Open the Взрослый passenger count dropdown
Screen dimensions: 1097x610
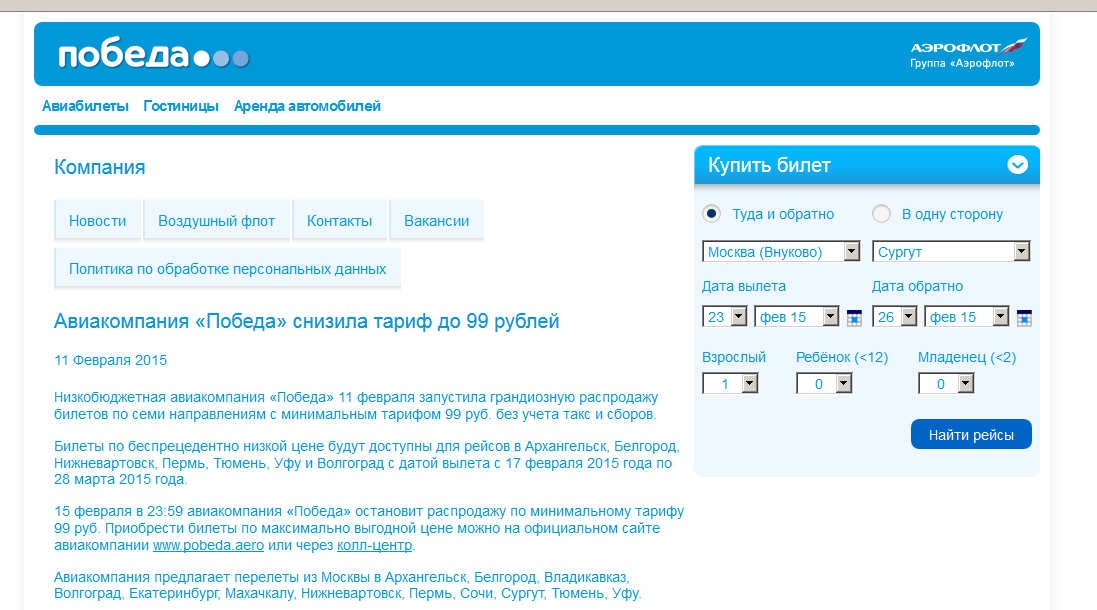coord(730,383)
